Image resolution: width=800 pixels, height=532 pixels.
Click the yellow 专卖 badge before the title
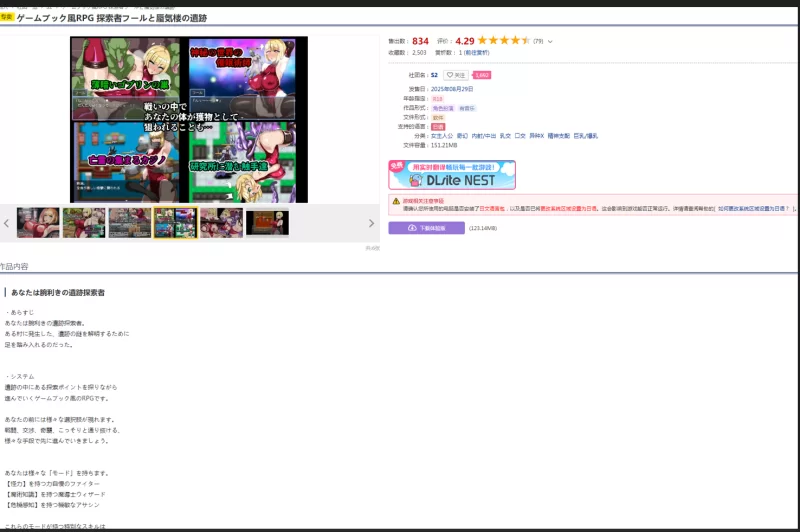pyautogui.click(x=7, y=17)
